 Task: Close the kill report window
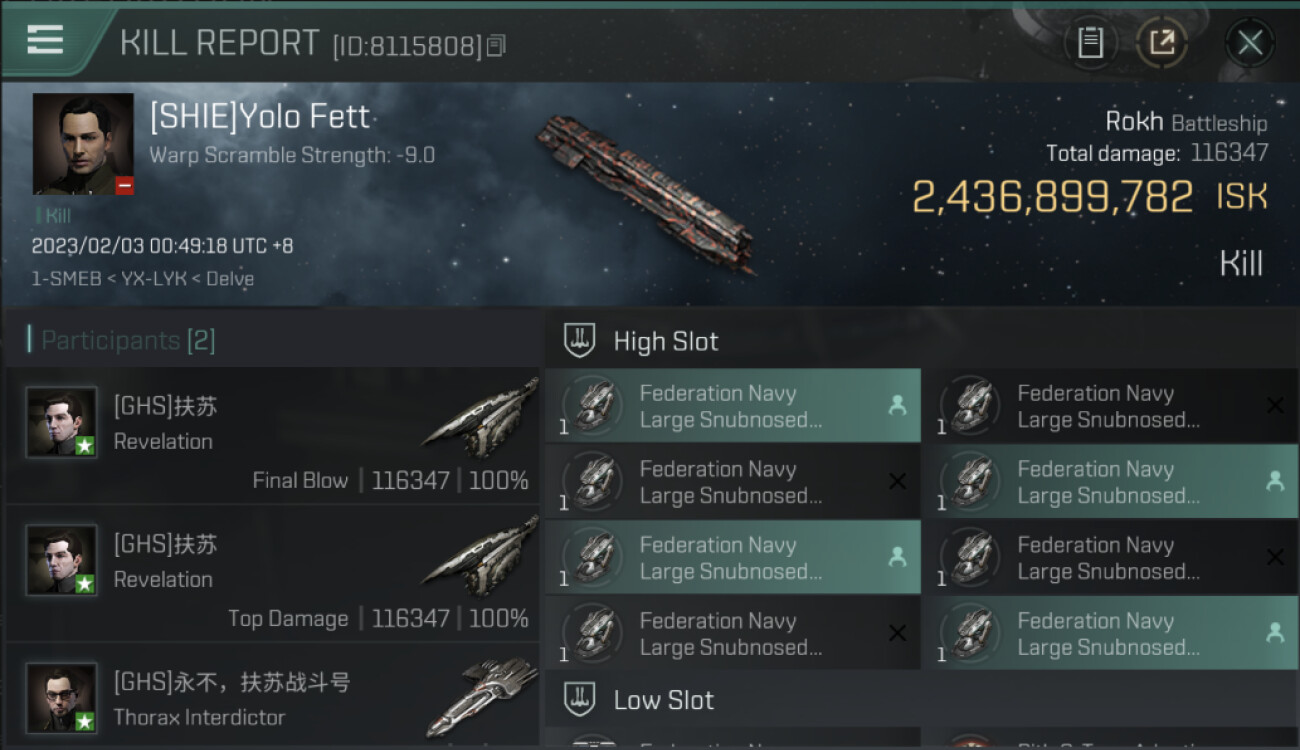pyautogui.click(x=1249, y=42)
